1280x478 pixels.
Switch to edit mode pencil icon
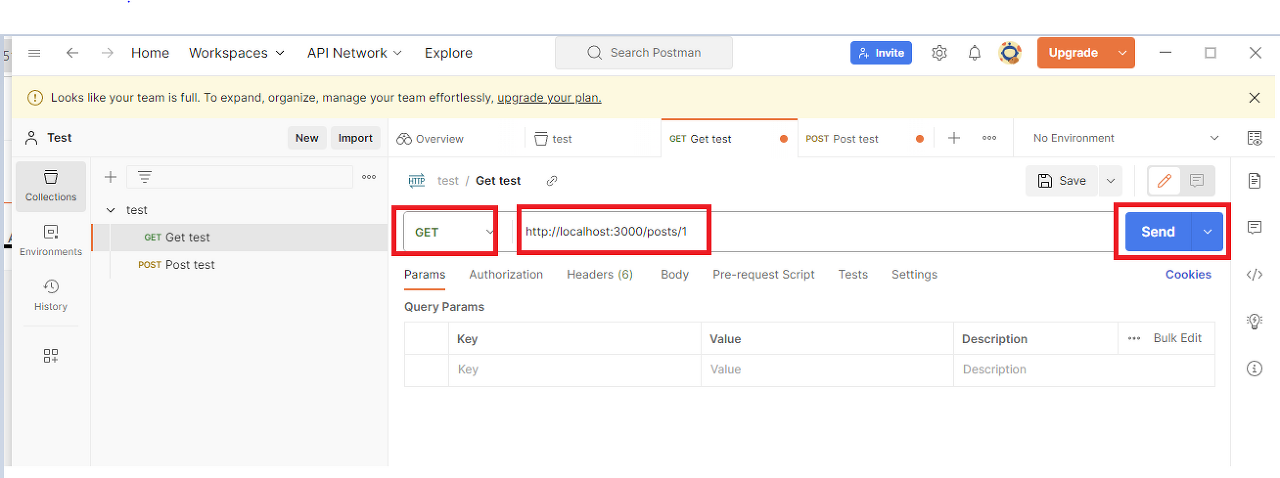[1164, 181]
